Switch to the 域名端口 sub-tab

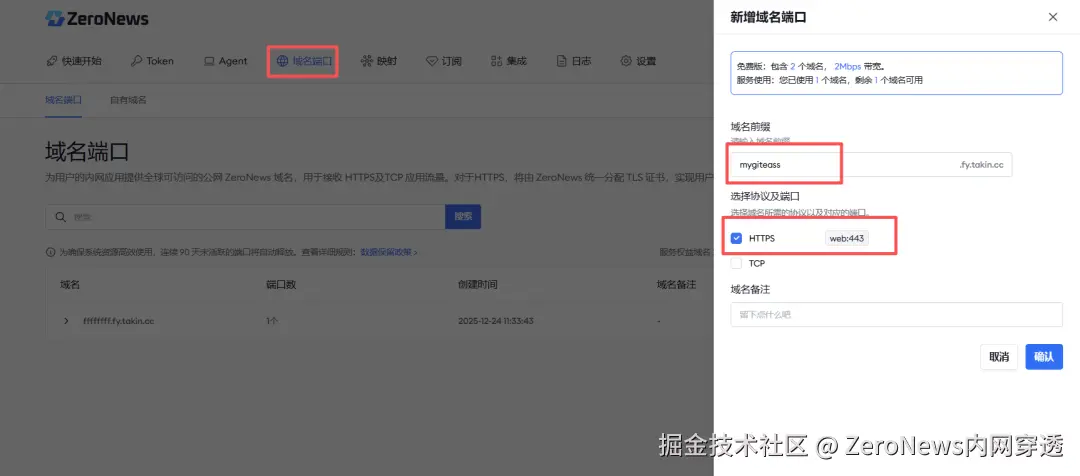(x=63, y=100)
